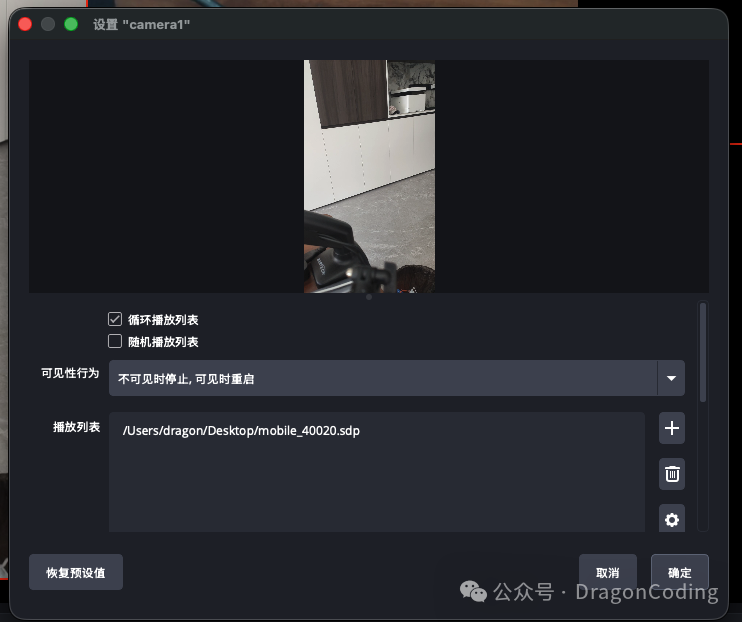Viewport: 742px width, 622px height.
Task: Open playlist entry settings via gear icon
Action: point(671,519)
